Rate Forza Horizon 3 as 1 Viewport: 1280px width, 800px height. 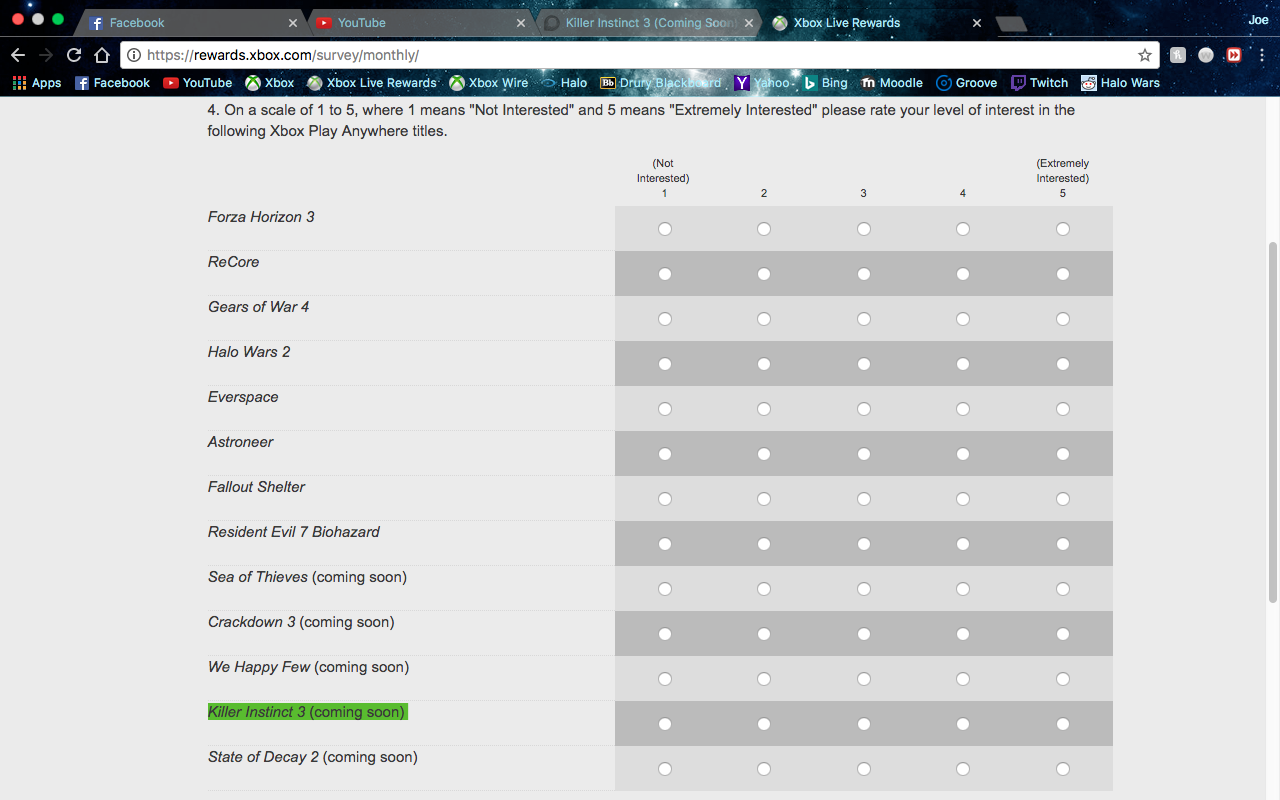(665, 229)
